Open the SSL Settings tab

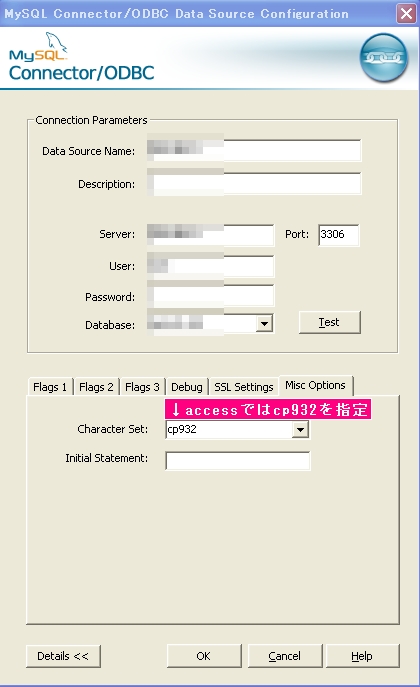coord(244,387)
